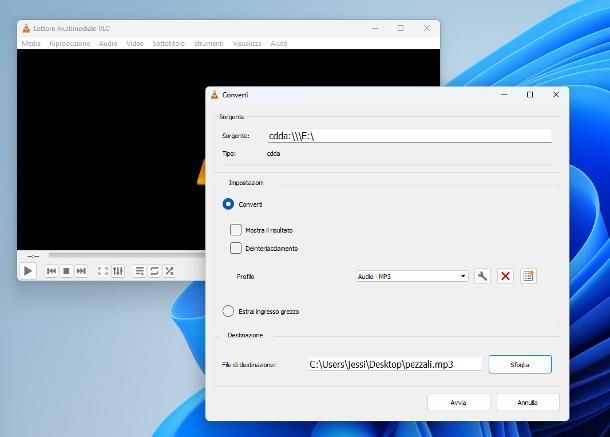610x437 pixels.
Task: Open the Media menu
Action: click(x=31, y=43)
